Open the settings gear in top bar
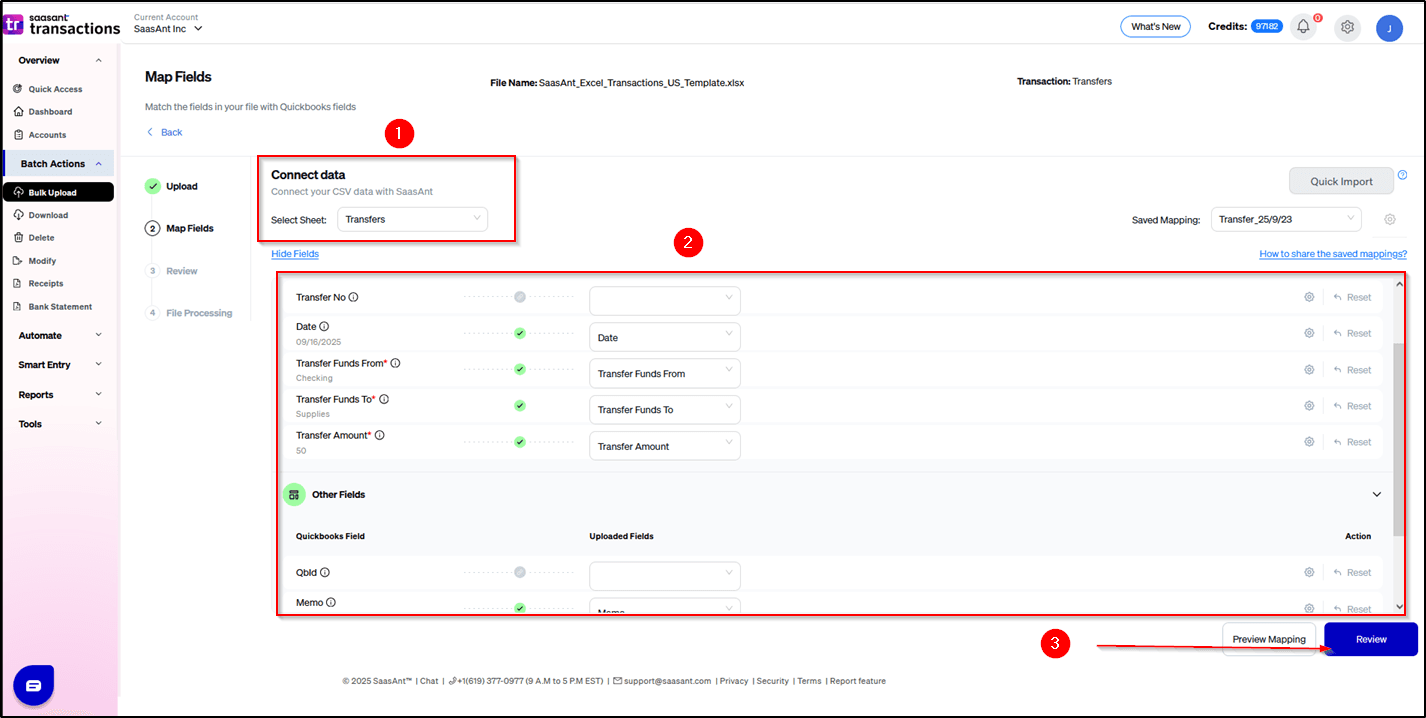This screenshot has width=1426, height=718. (1347, 27)
